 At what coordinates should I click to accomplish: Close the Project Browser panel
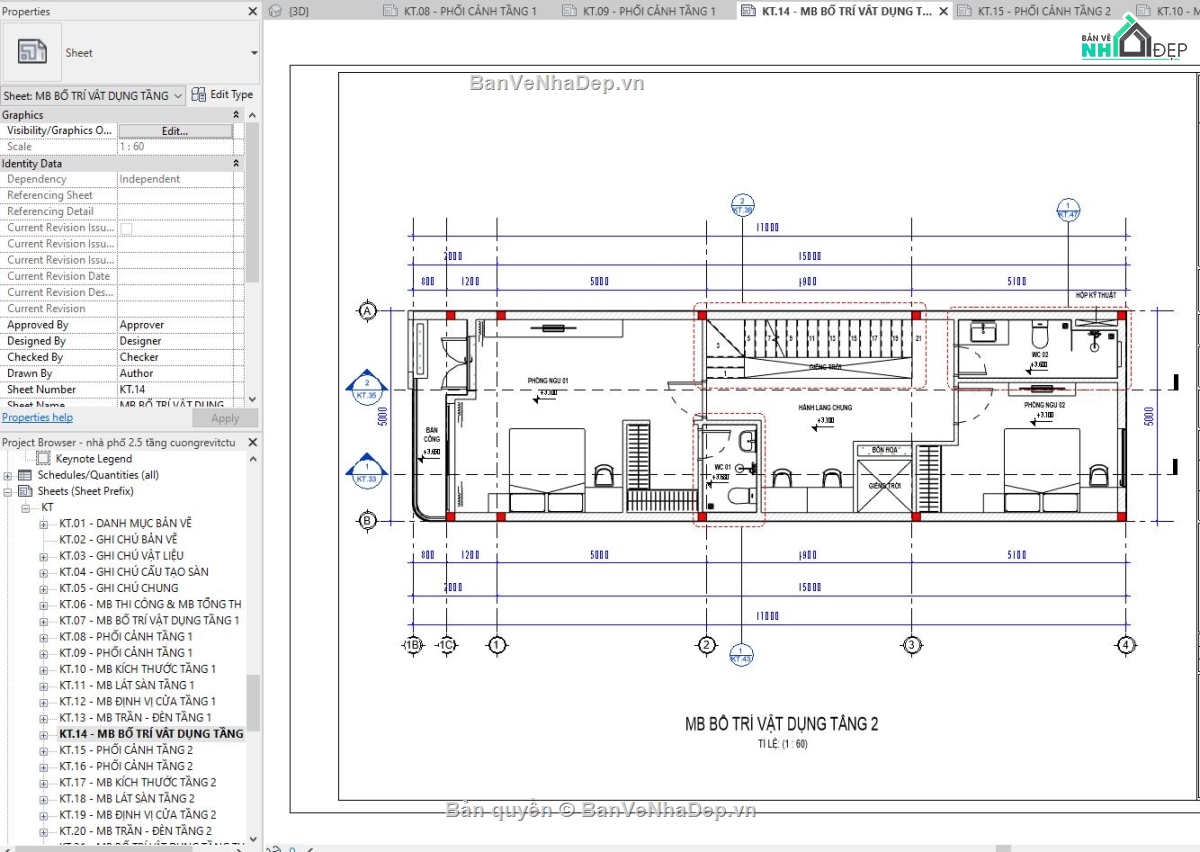pos(251,442)
